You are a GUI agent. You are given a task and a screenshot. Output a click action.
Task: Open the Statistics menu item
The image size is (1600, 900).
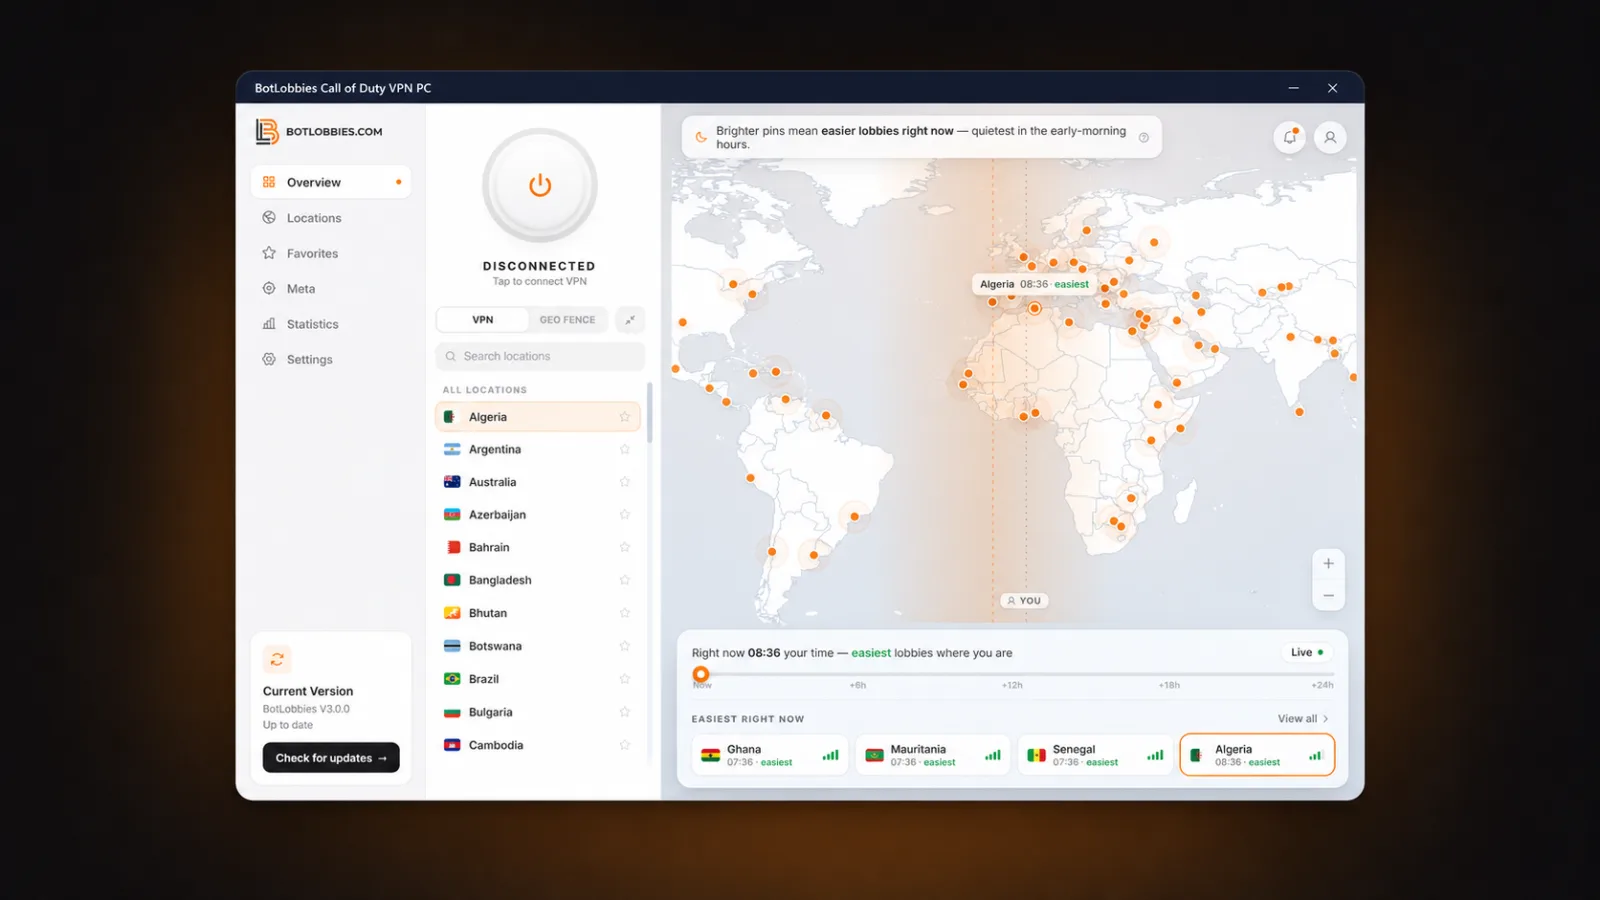tap(331, 323)
